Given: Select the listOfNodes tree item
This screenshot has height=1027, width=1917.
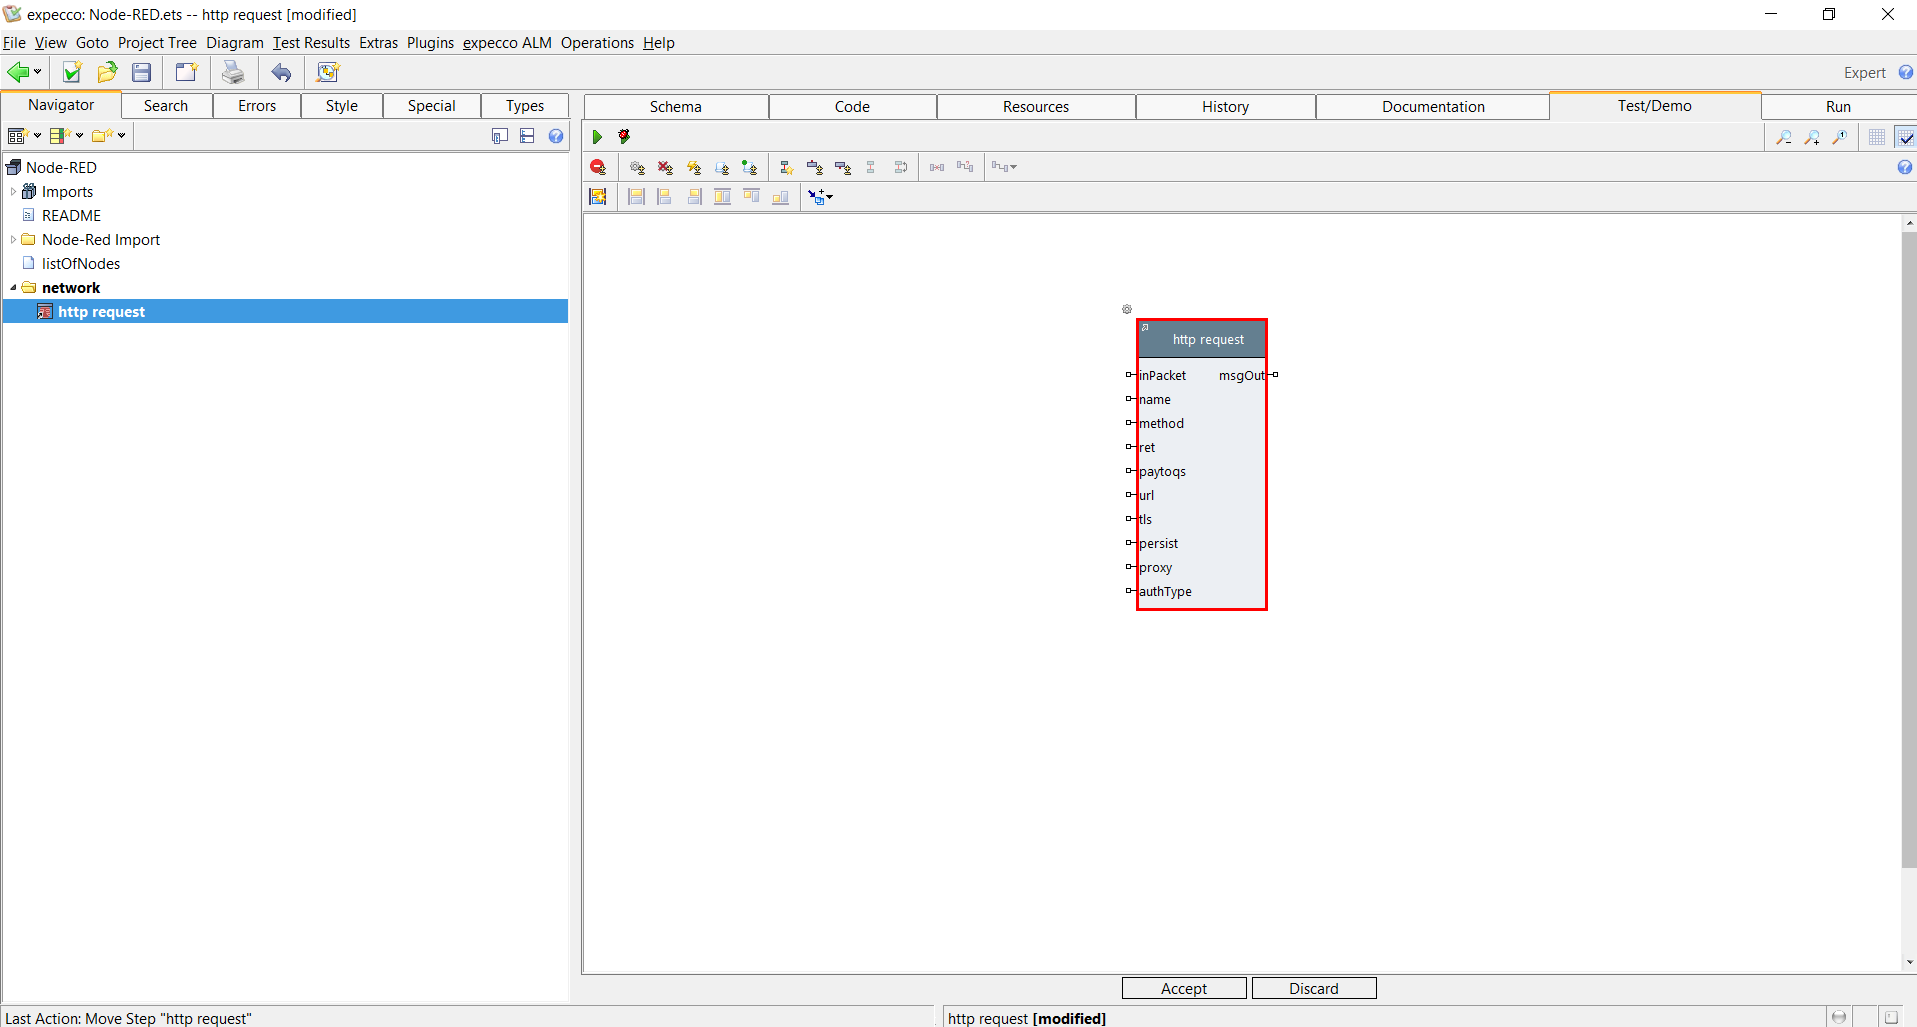Looking at the screenshot, I should pyautogui.click(x=80, y=264).
